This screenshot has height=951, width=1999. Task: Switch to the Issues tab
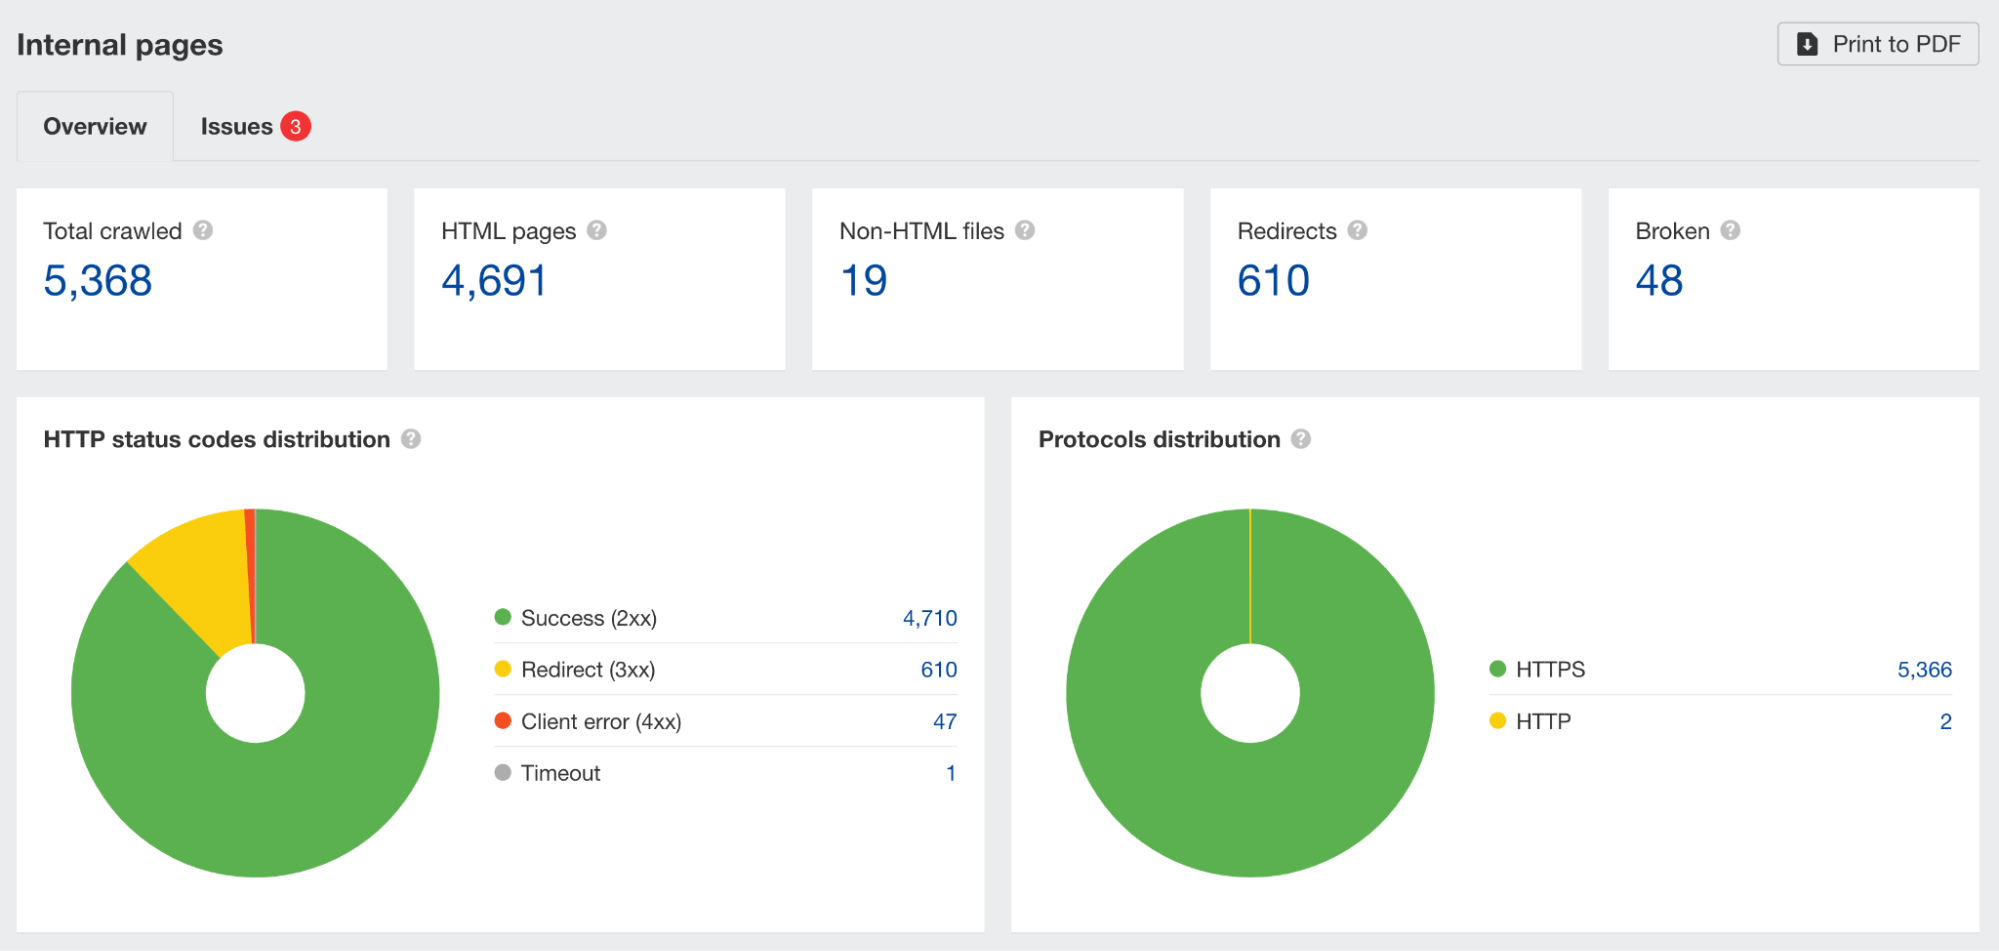coord(238,126)
